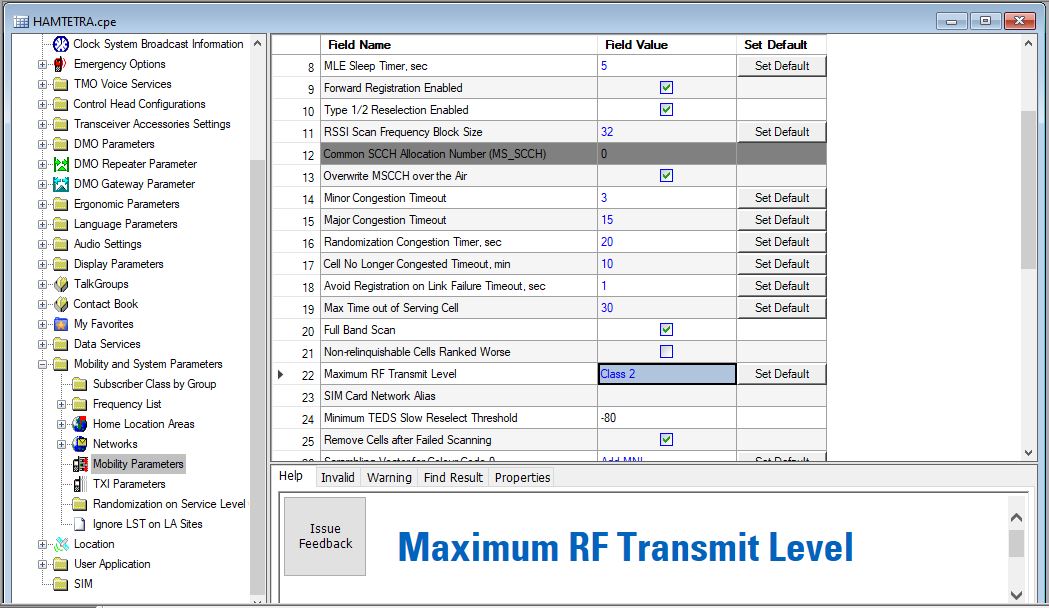
Task: Click the DMO Repeater Parameter icon
Action: [60, 164]
